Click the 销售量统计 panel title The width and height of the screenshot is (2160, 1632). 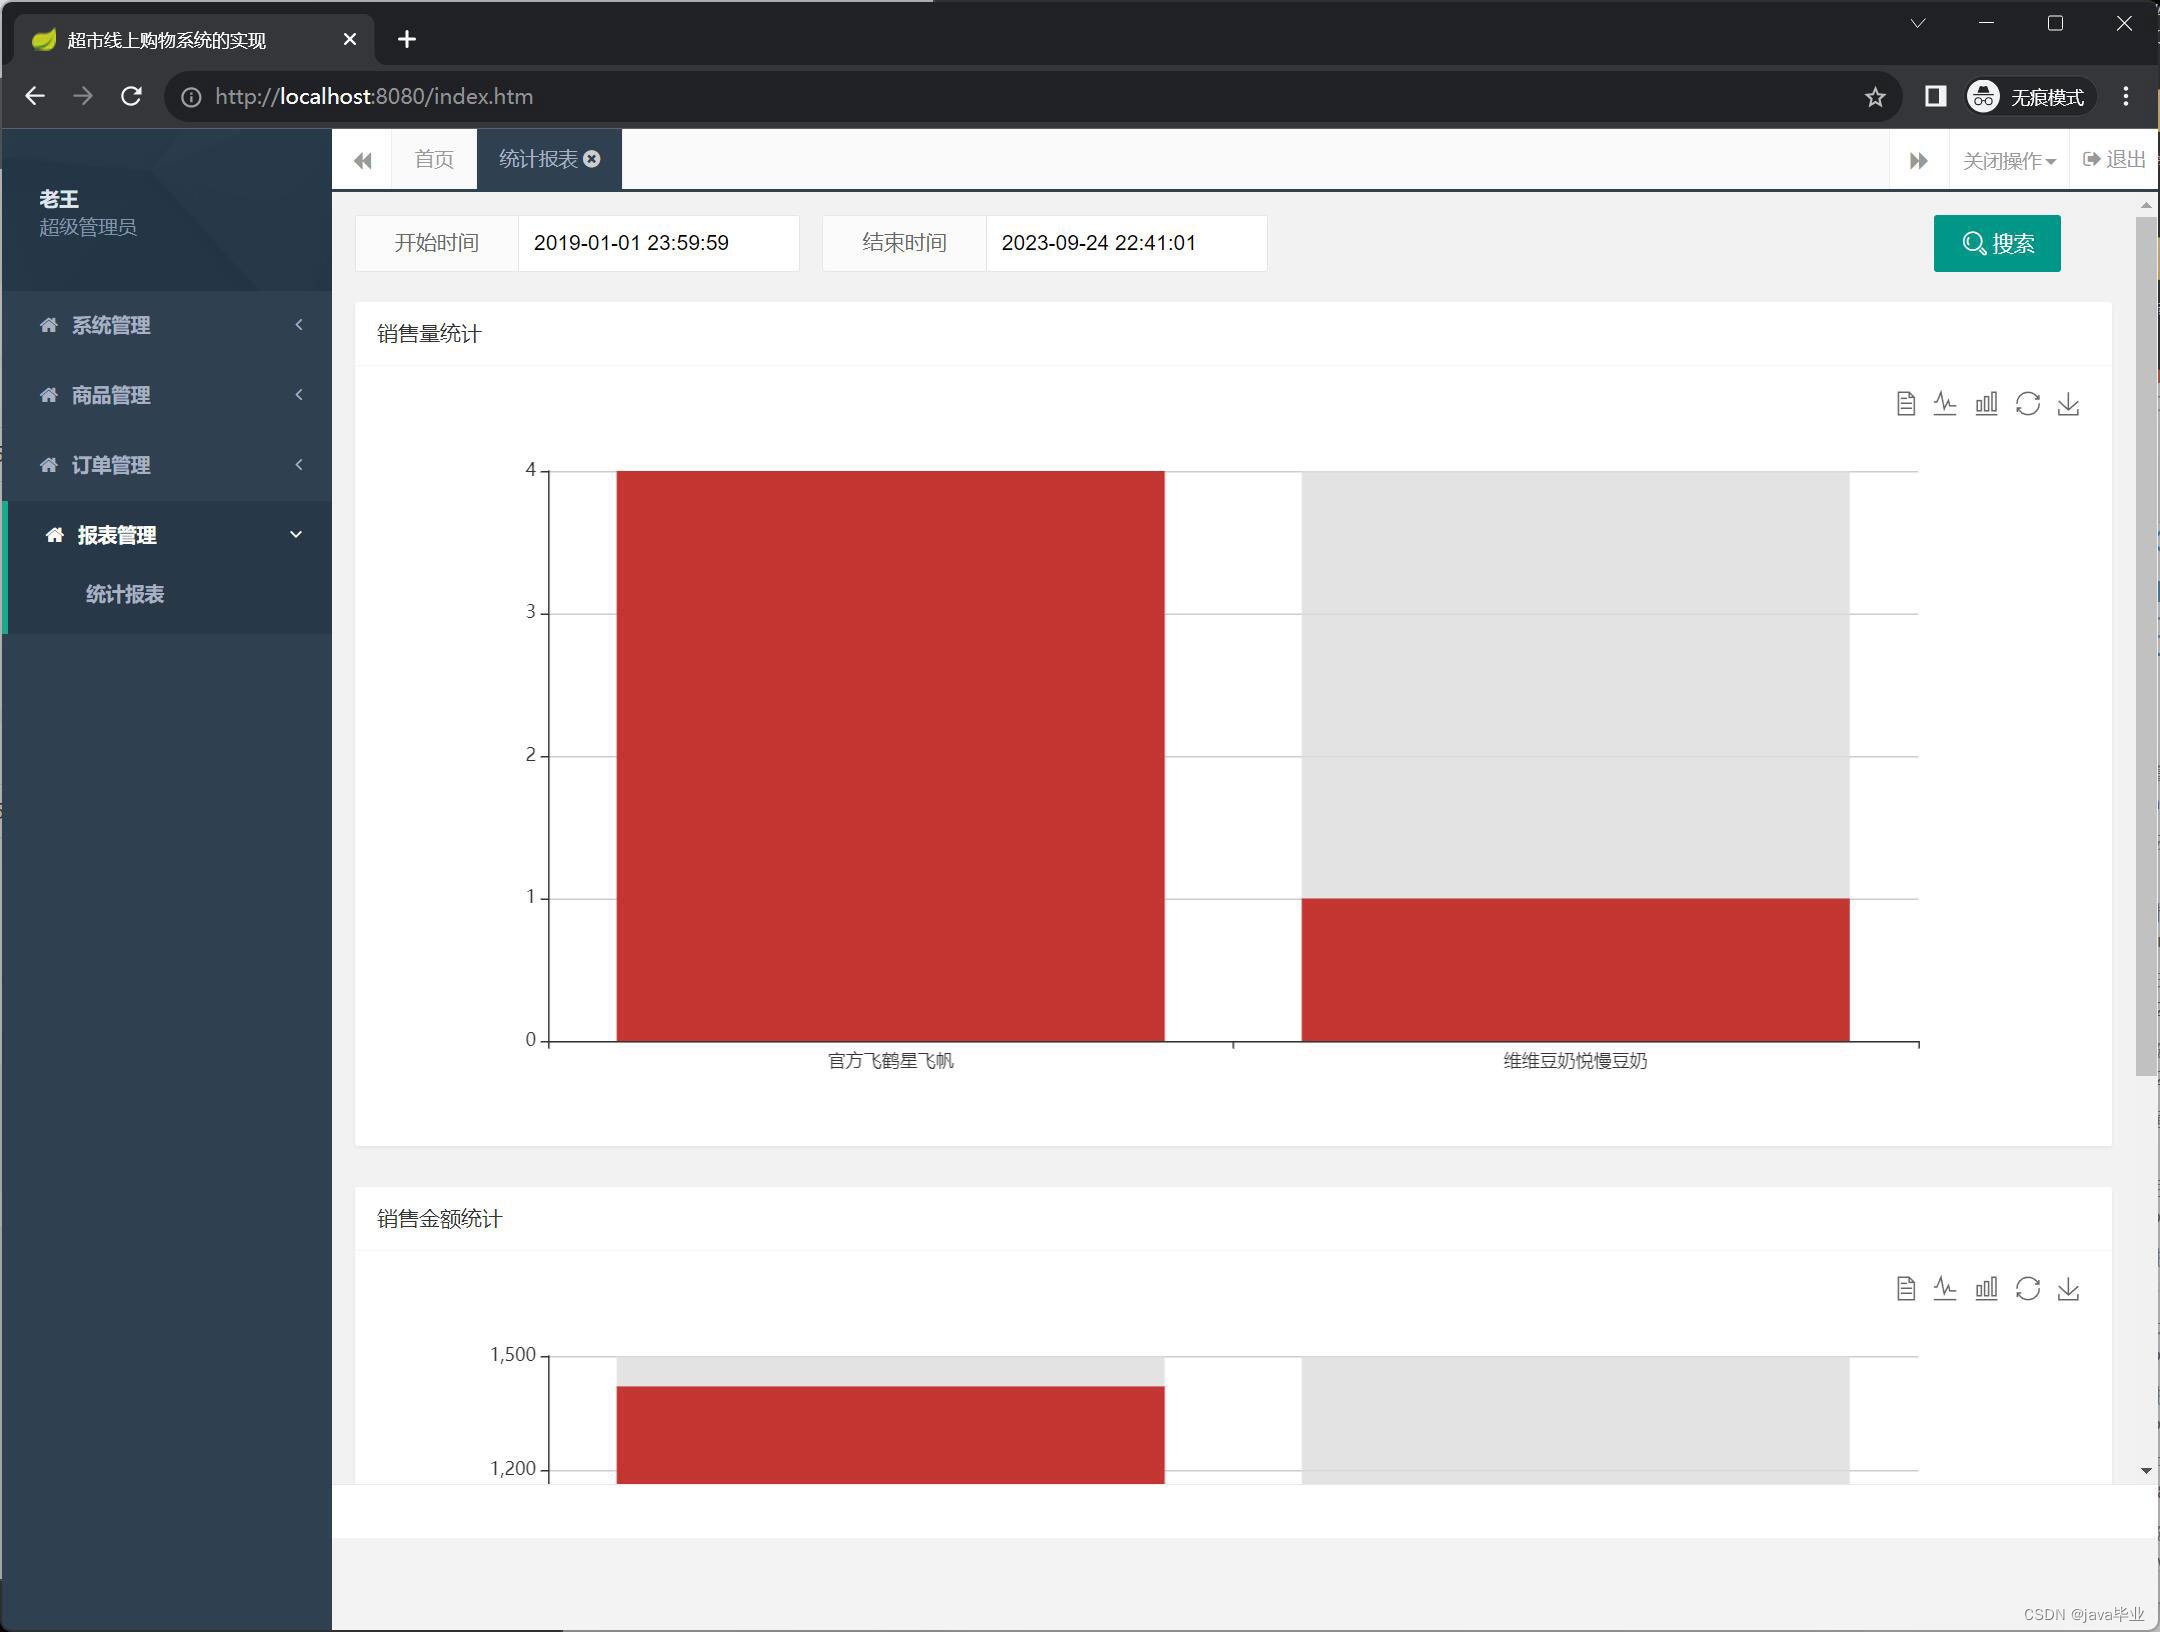(x=429, y=334)
